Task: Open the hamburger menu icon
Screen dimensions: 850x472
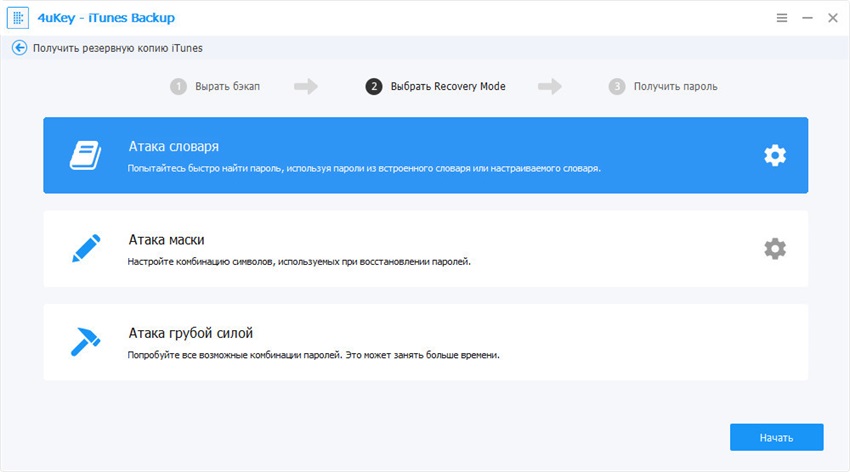Action: (x=782, y=18)
